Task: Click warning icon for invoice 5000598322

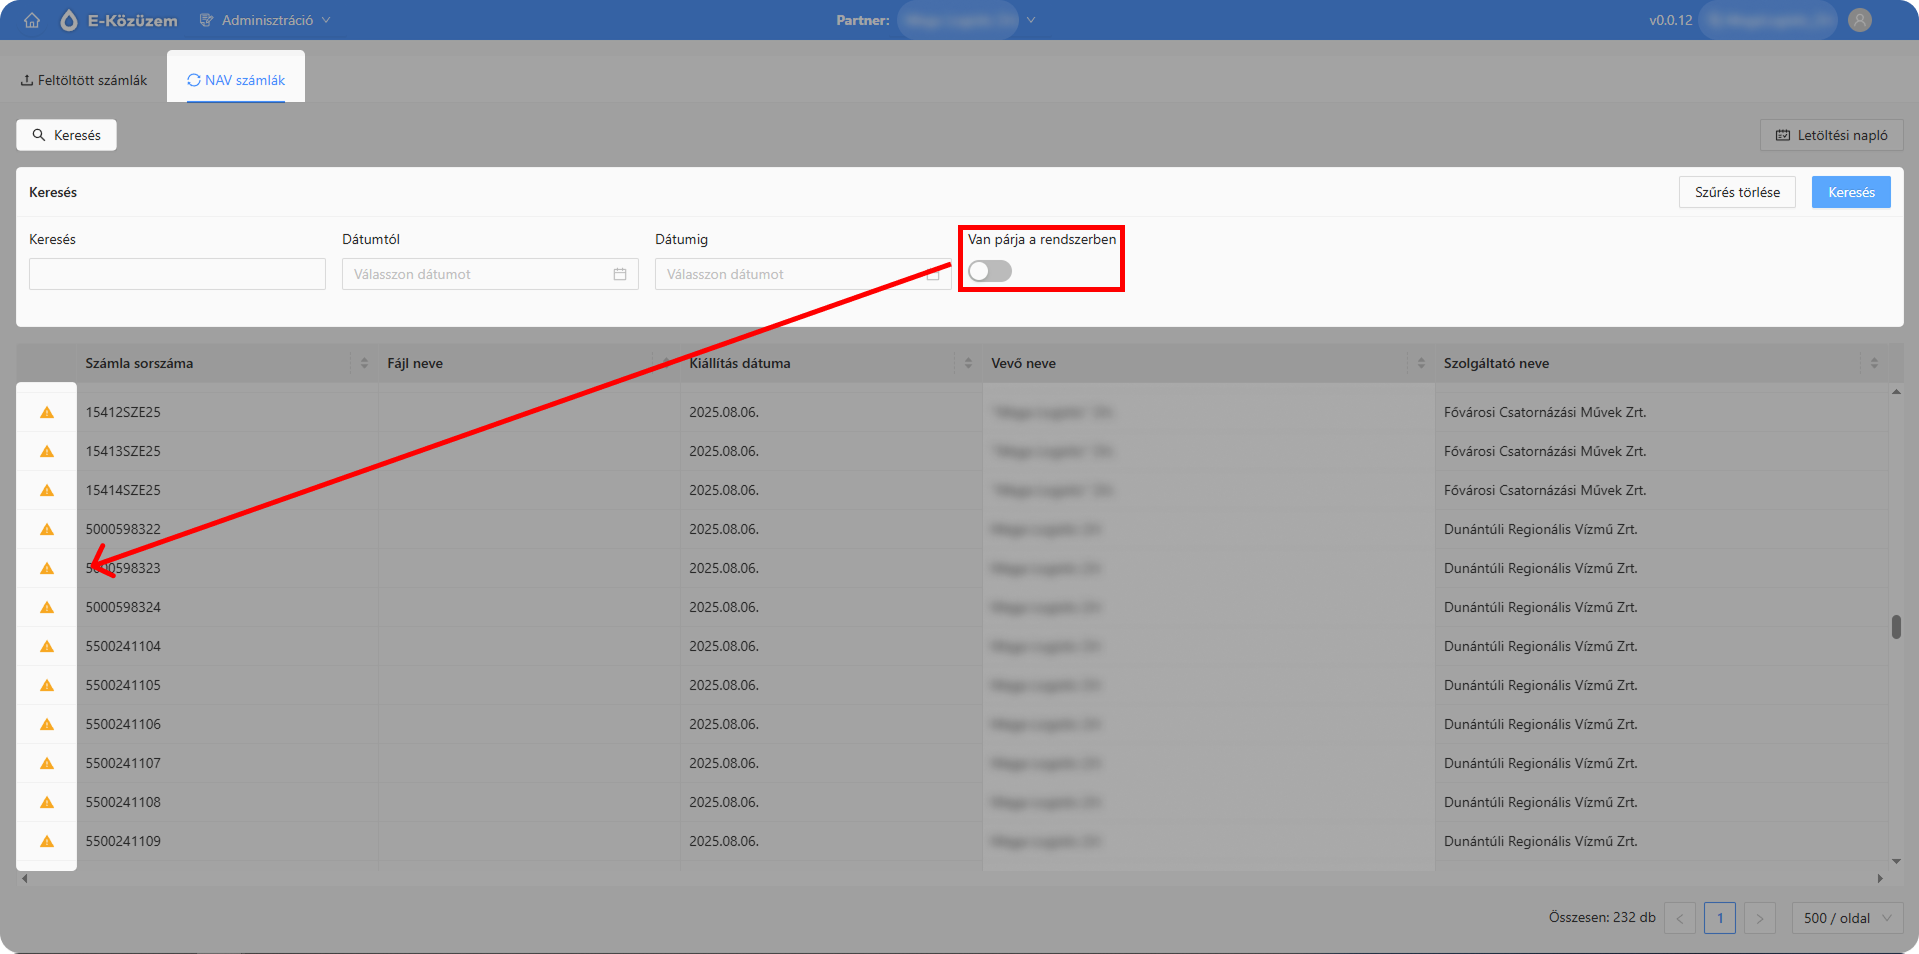Action: pyautogui.click(x=47, y=529)
